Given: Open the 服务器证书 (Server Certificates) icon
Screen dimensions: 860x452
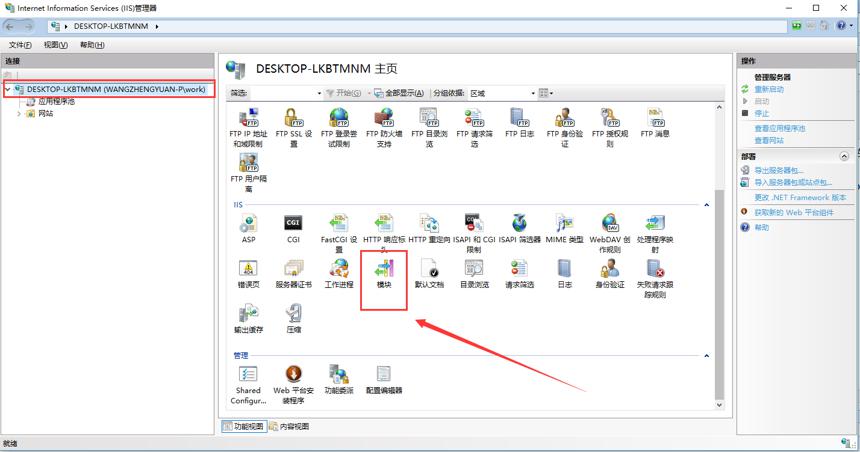Looking at the screenshot, I should tap(293, 274).
